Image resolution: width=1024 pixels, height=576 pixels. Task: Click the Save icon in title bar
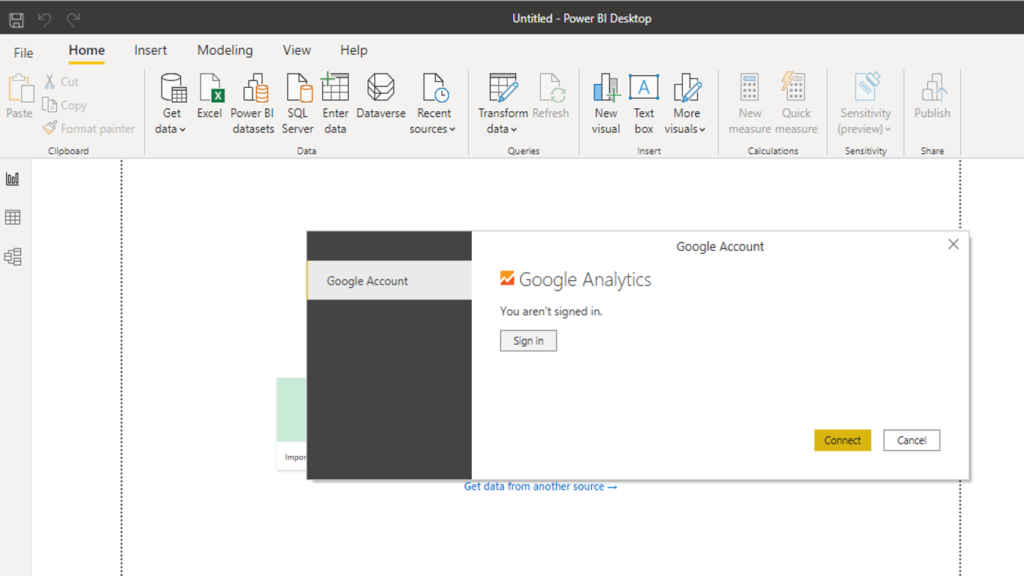(16, 20)
